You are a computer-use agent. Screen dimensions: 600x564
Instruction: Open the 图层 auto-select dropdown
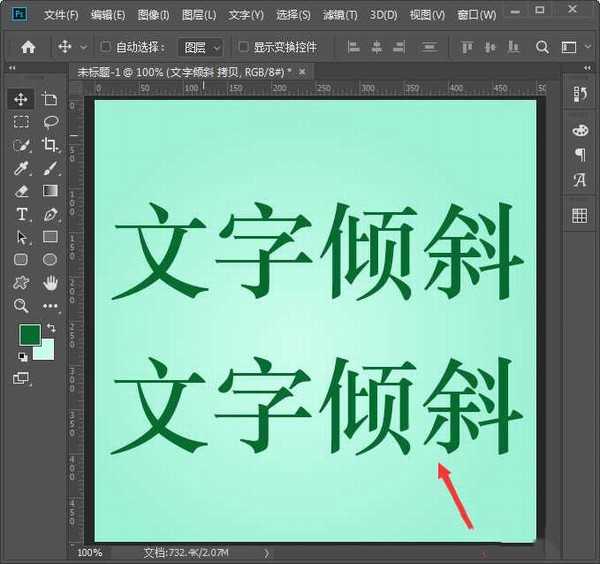[x=200, y=47]
